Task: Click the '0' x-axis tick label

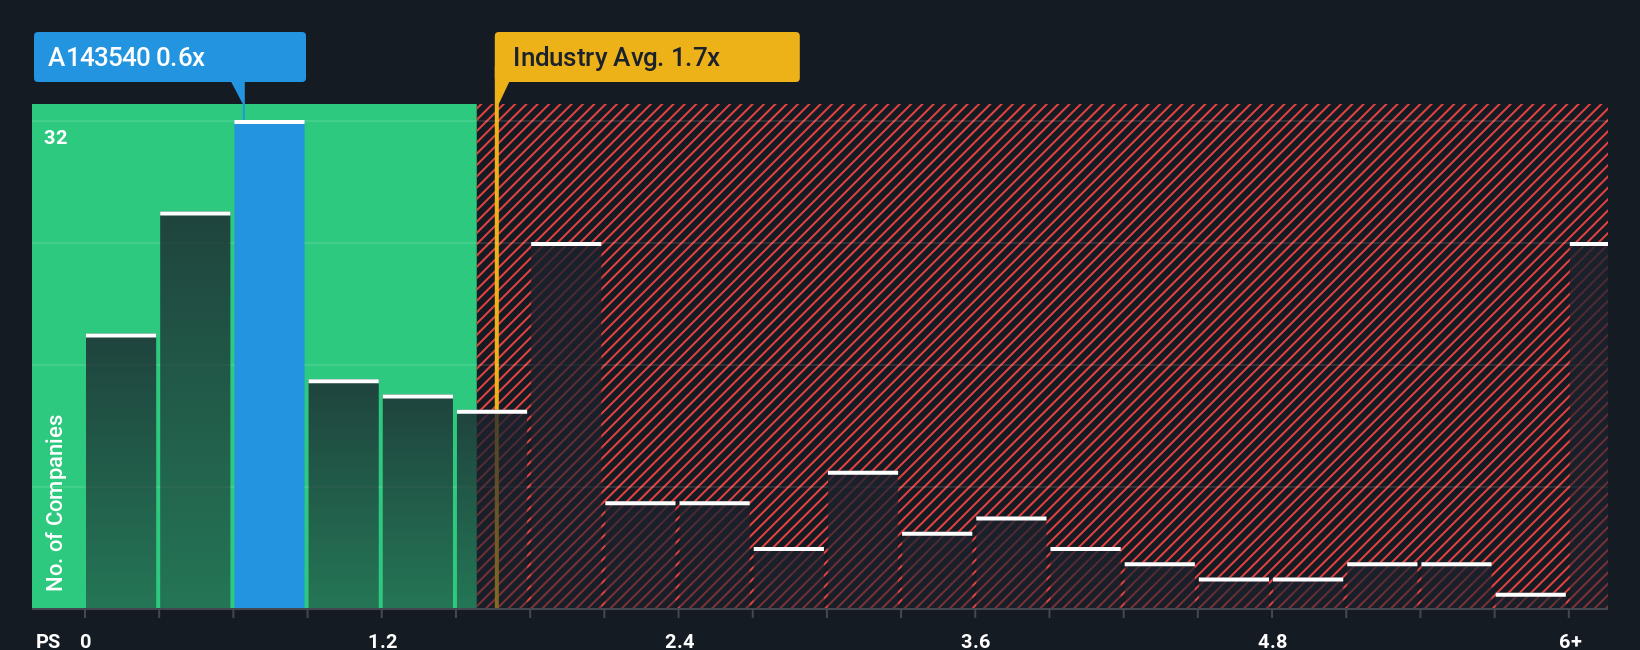Action: tap(86, 640)
